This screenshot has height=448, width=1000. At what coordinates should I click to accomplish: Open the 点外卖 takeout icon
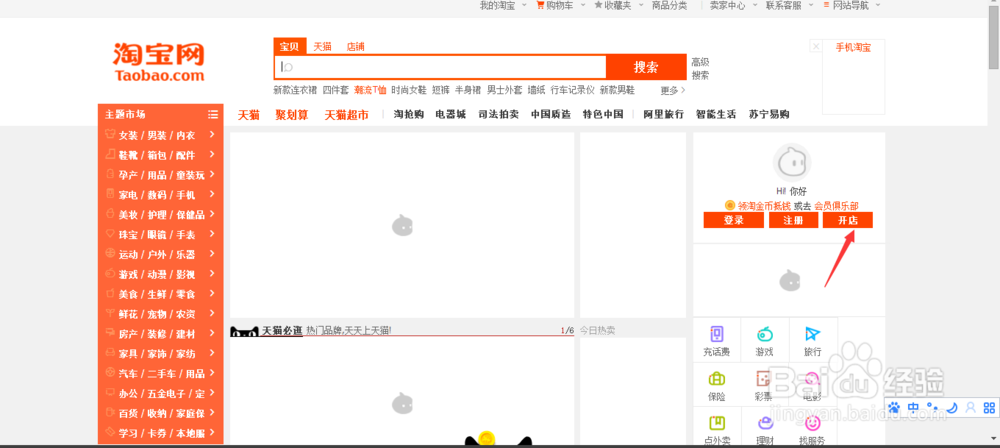[x=717, y=422]
